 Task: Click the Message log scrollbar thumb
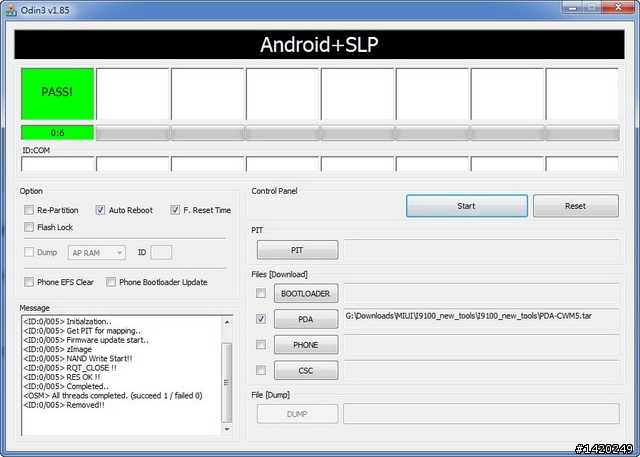227,382
